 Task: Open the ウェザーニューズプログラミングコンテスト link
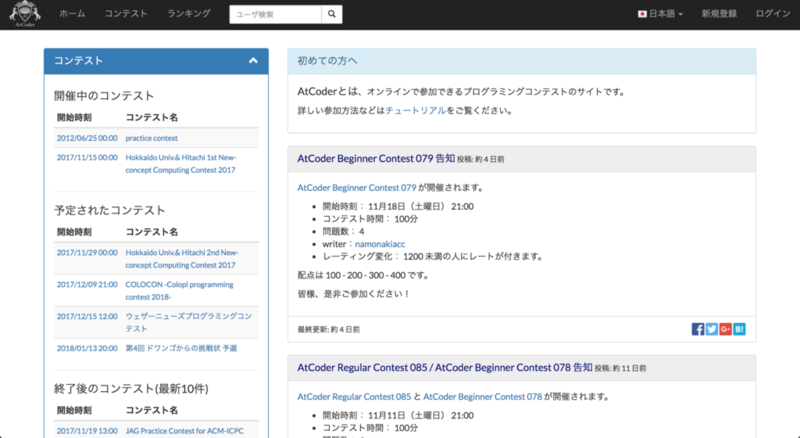tap(189, 322)
